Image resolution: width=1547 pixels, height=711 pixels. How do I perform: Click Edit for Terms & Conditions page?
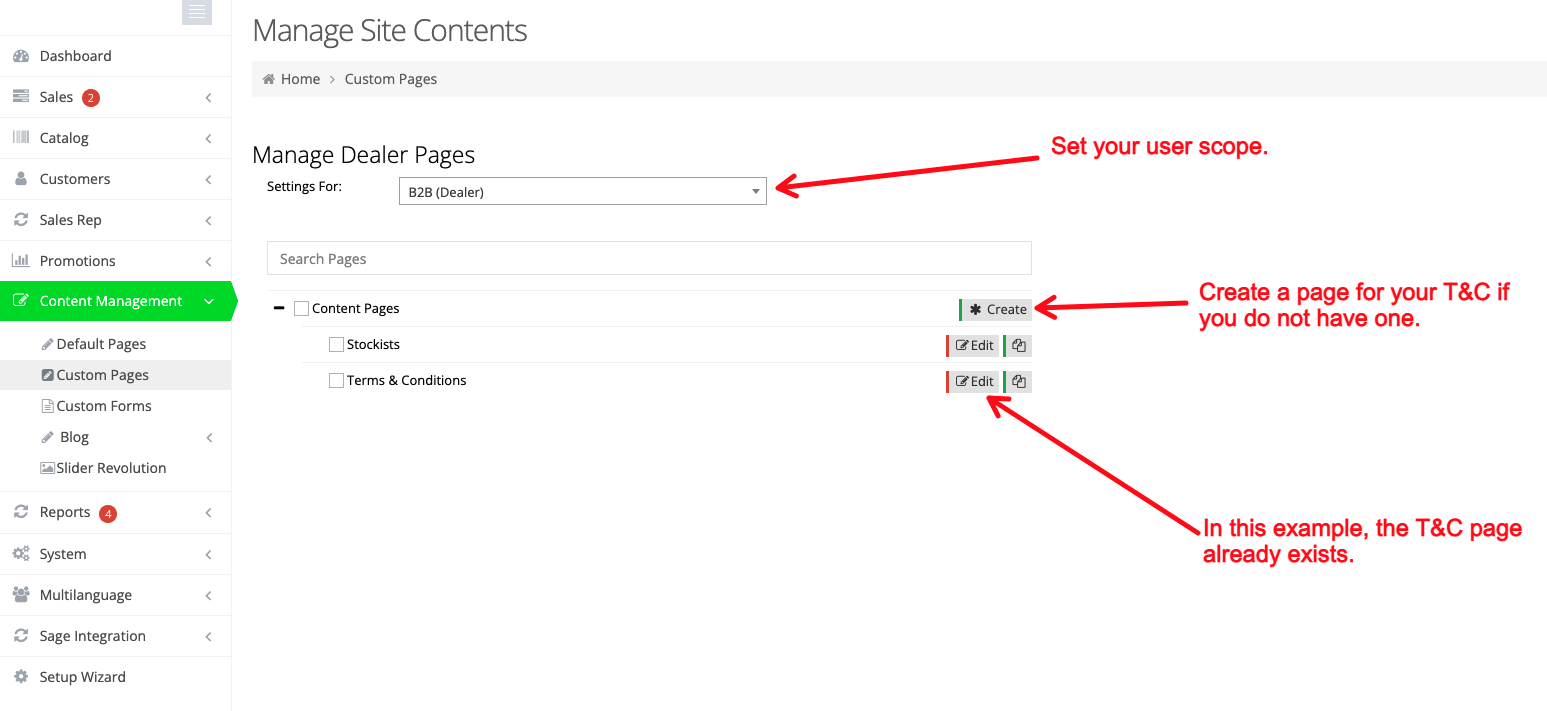tap(973, 382)
